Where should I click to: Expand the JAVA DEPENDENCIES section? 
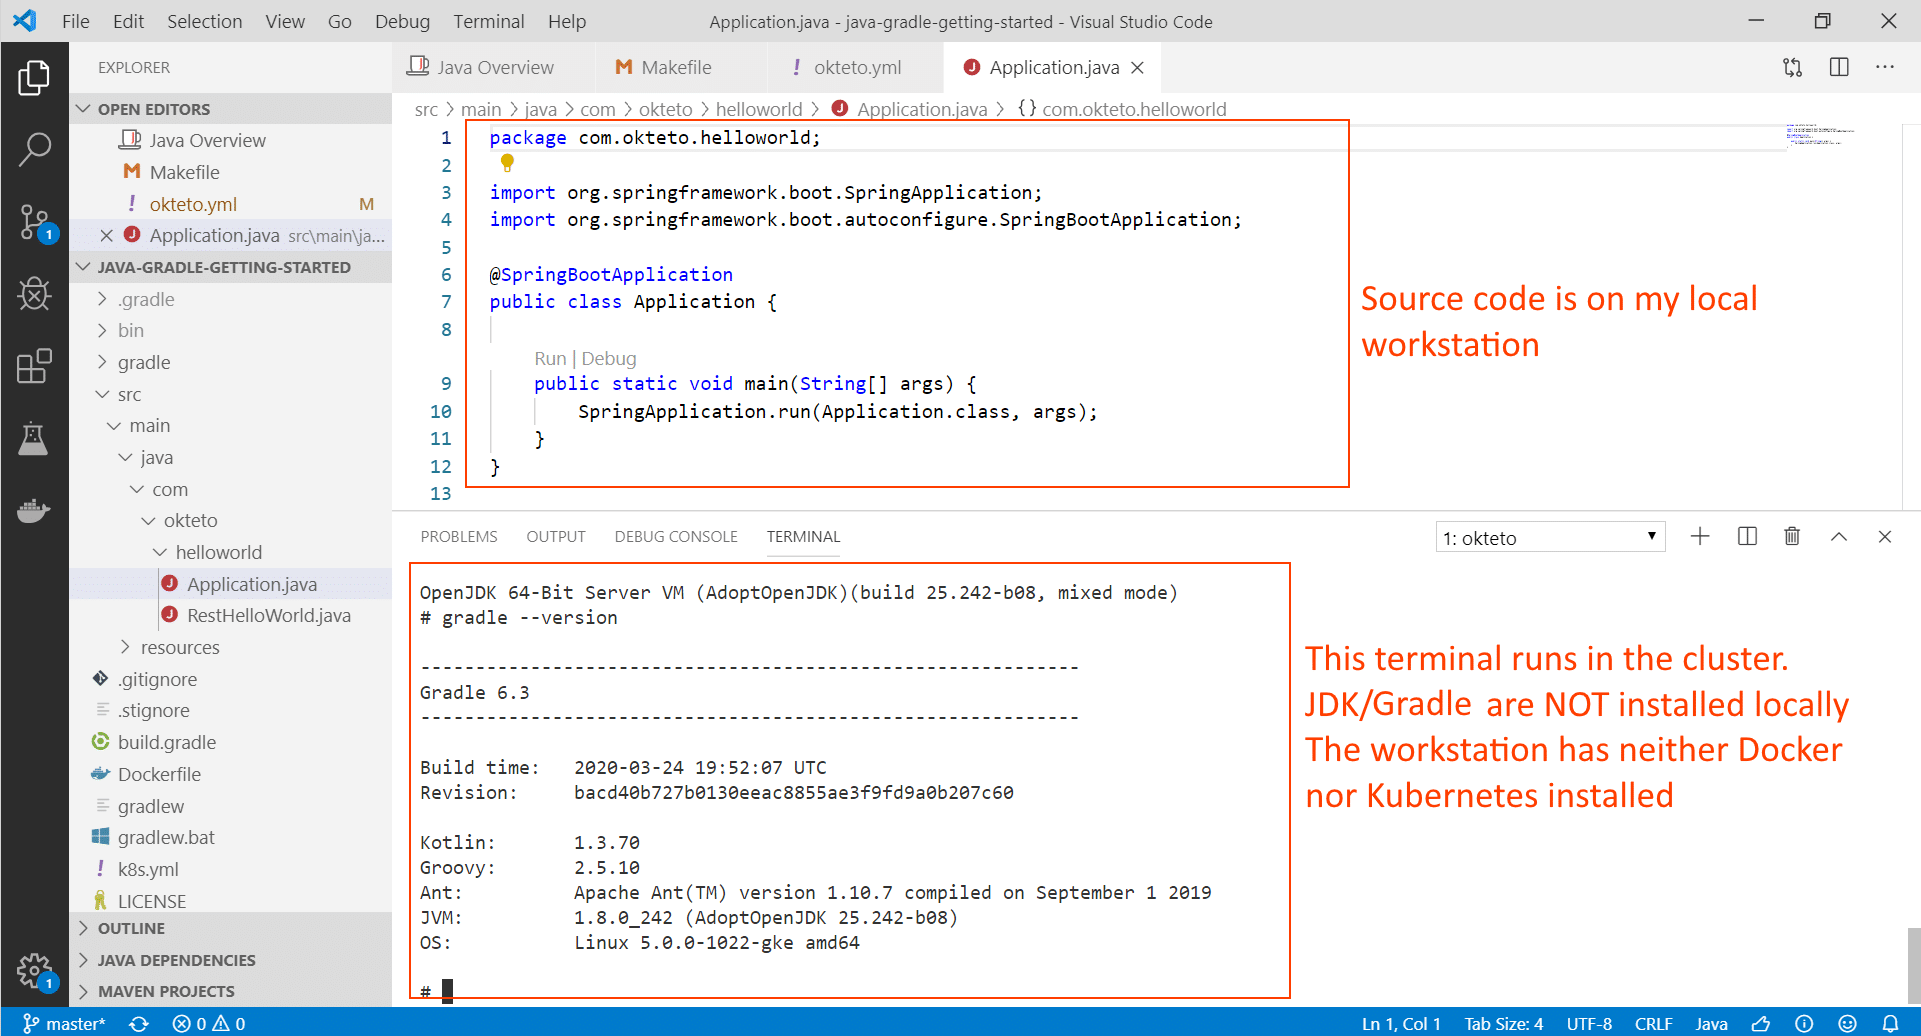click(231, 960)
